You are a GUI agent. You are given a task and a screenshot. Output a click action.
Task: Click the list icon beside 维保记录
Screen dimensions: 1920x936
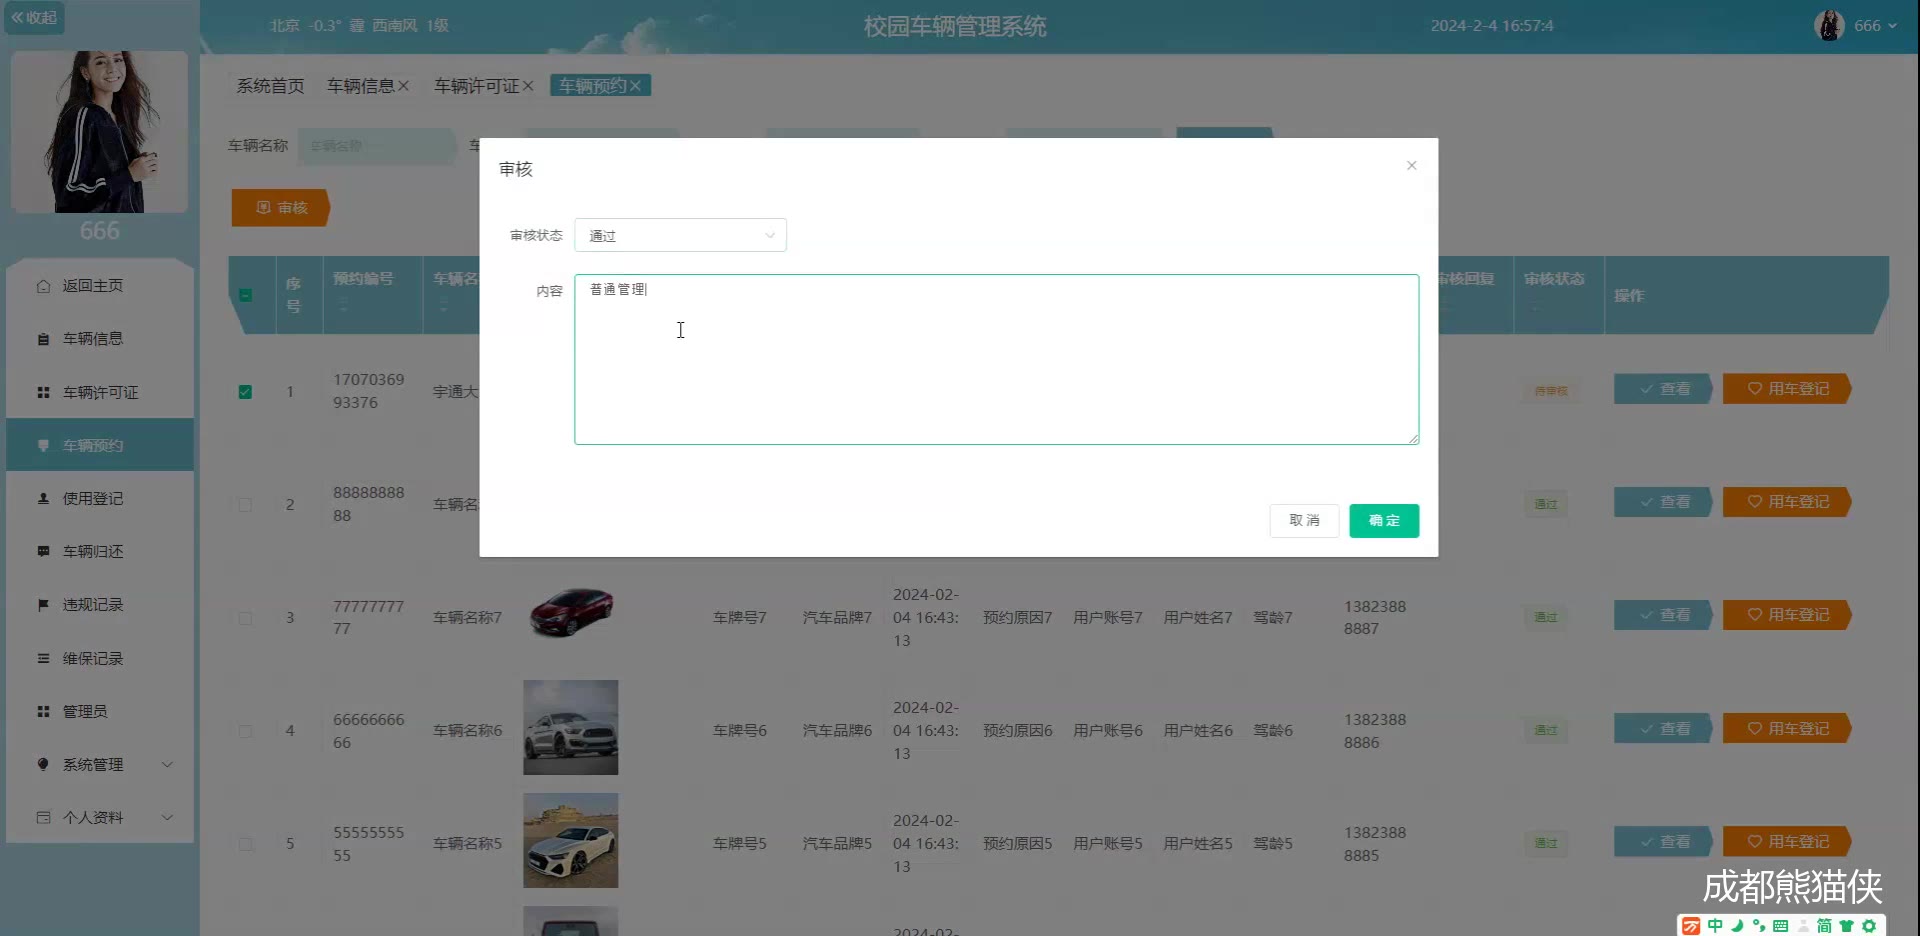(x=43, y=658)
